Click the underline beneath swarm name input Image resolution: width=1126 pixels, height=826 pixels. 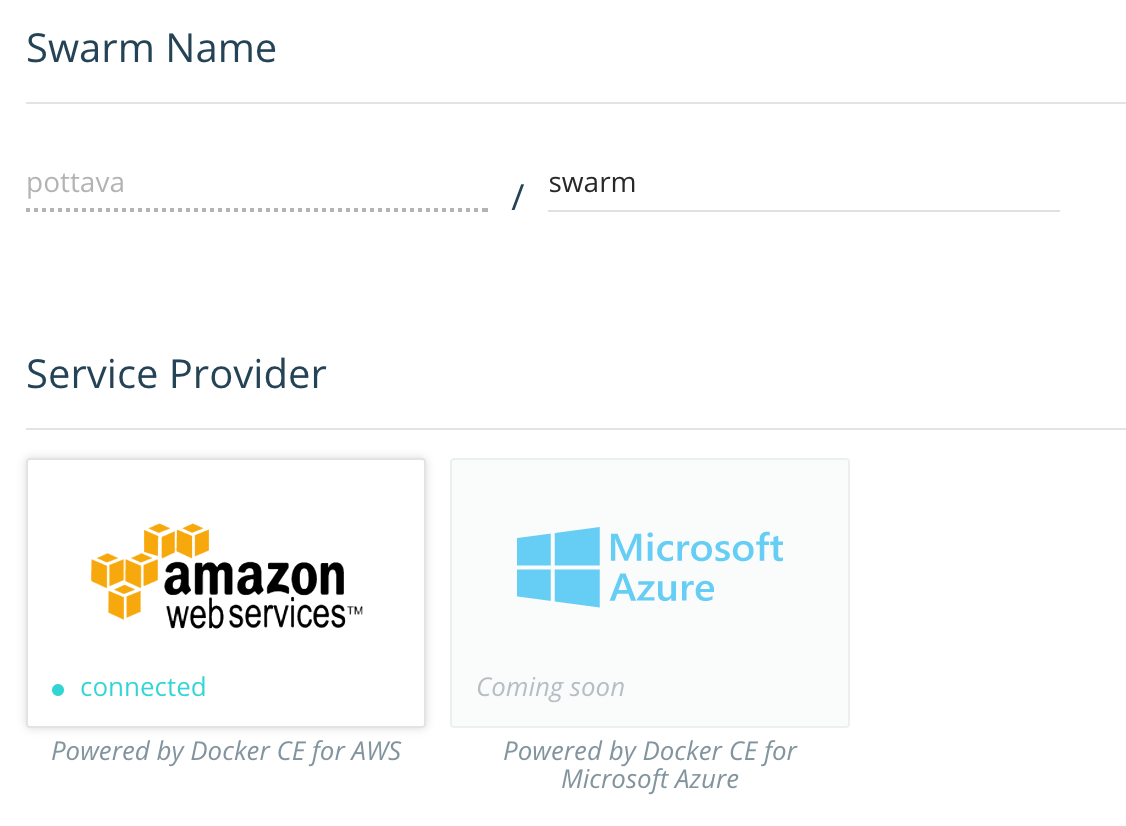(804, 211)
